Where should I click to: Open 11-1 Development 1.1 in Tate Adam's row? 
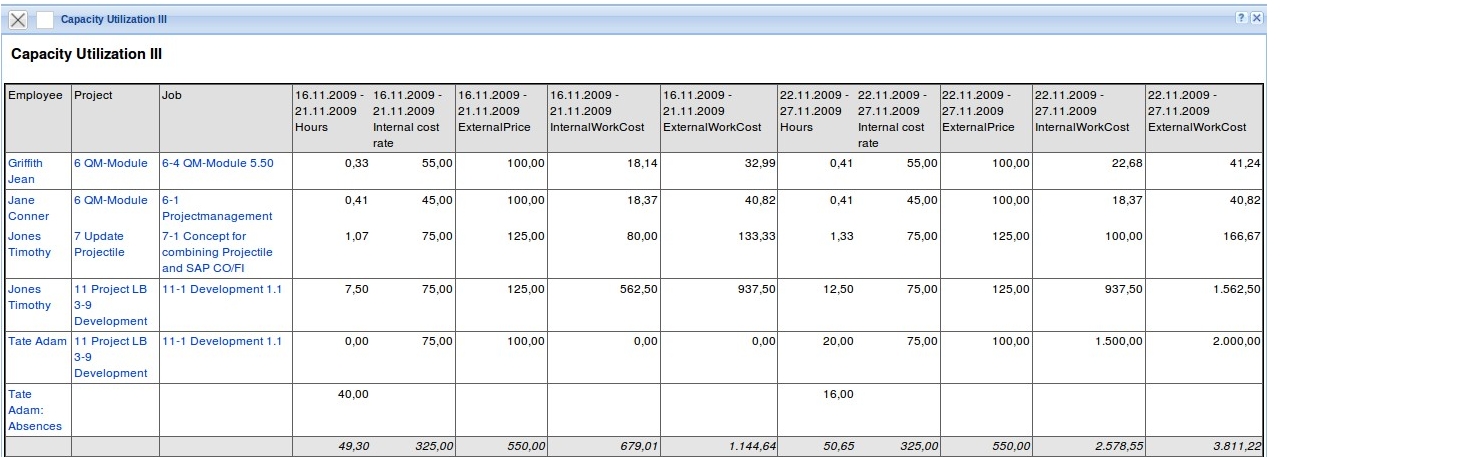point(222,341)
